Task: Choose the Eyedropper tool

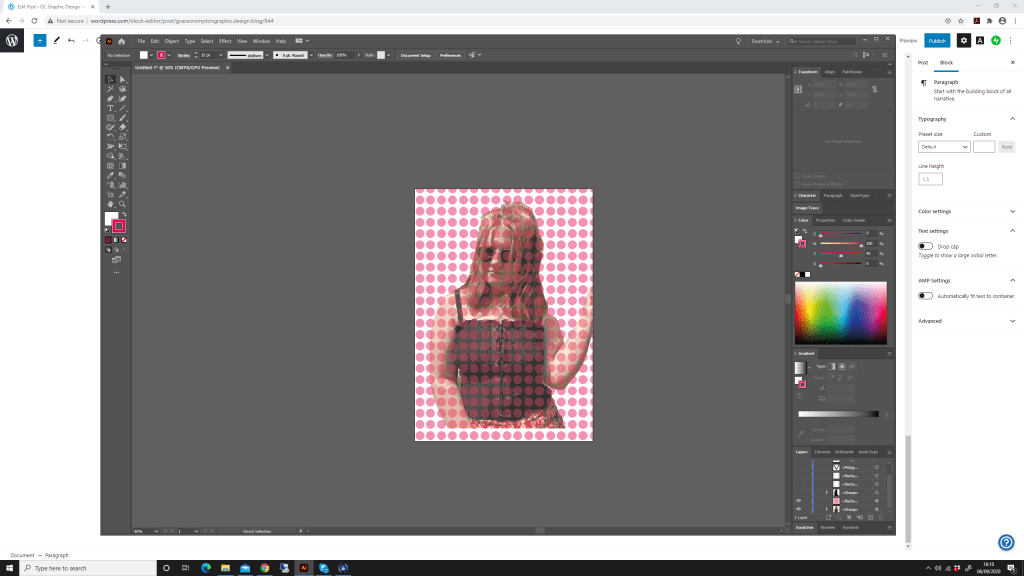Action: coord(110,175)
